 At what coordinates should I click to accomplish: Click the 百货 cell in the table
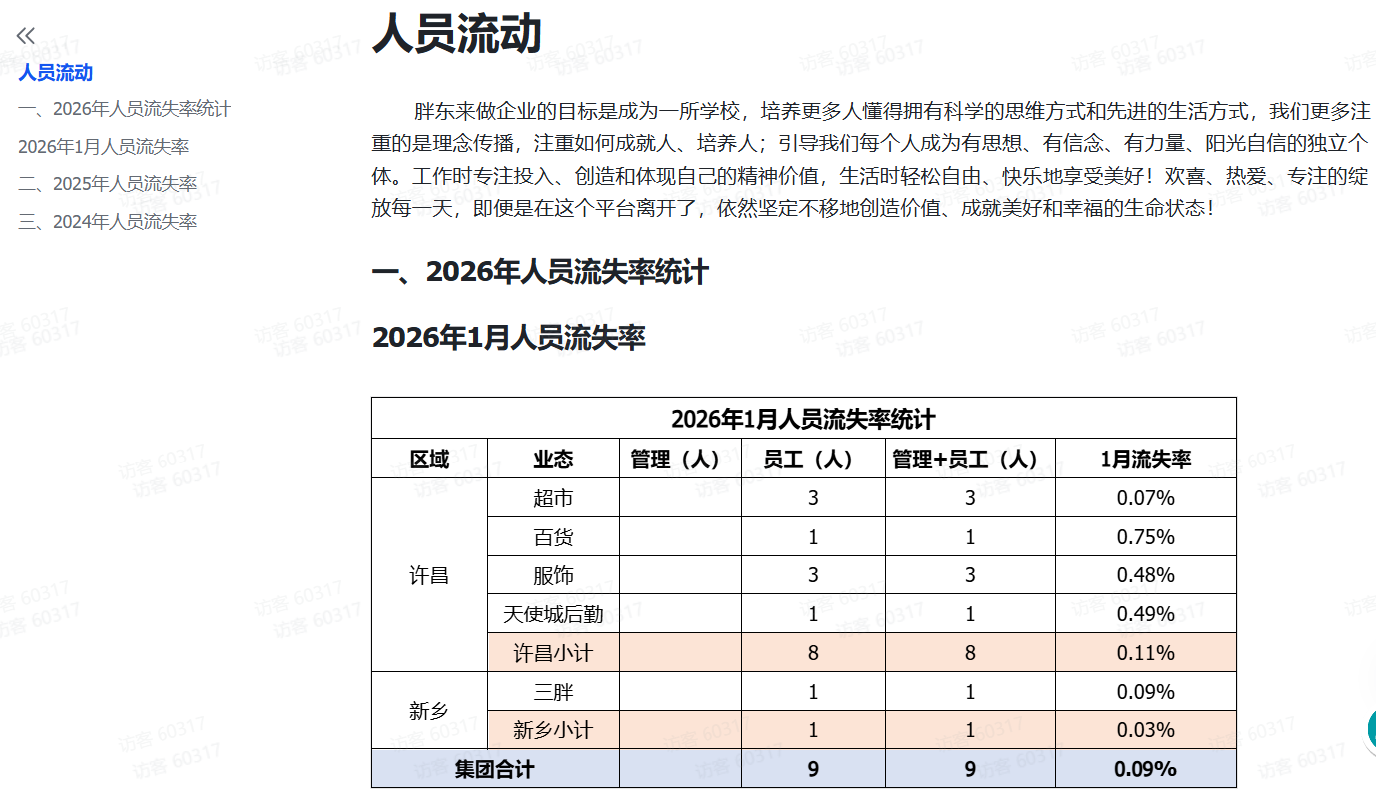[x=553, y=537]
